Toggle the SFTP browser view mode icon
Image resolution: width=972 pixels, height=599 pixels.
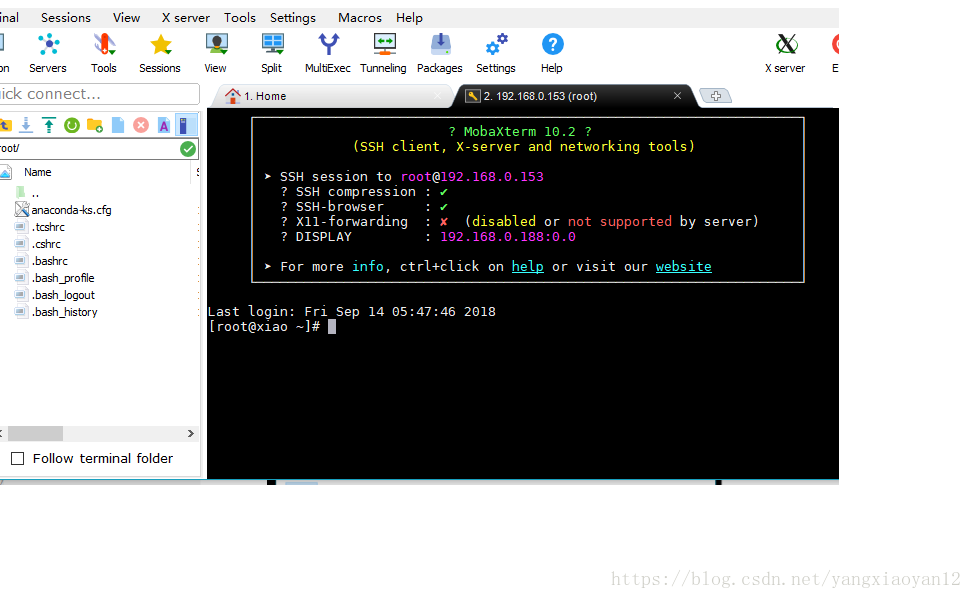pos(185,125)
